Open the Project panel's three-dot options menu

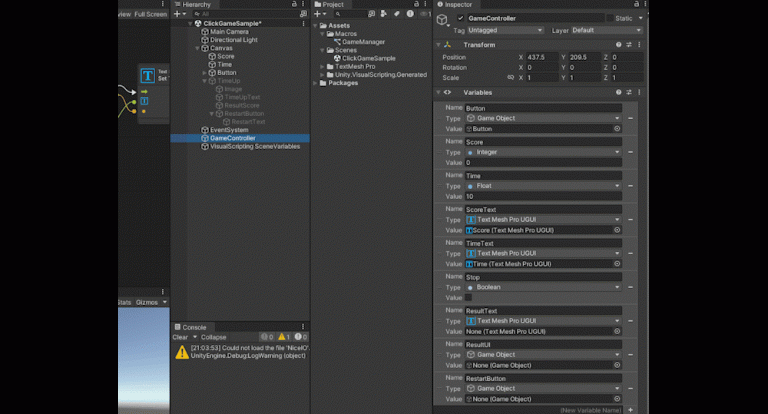pyautogui.click(x=425, y=4)
